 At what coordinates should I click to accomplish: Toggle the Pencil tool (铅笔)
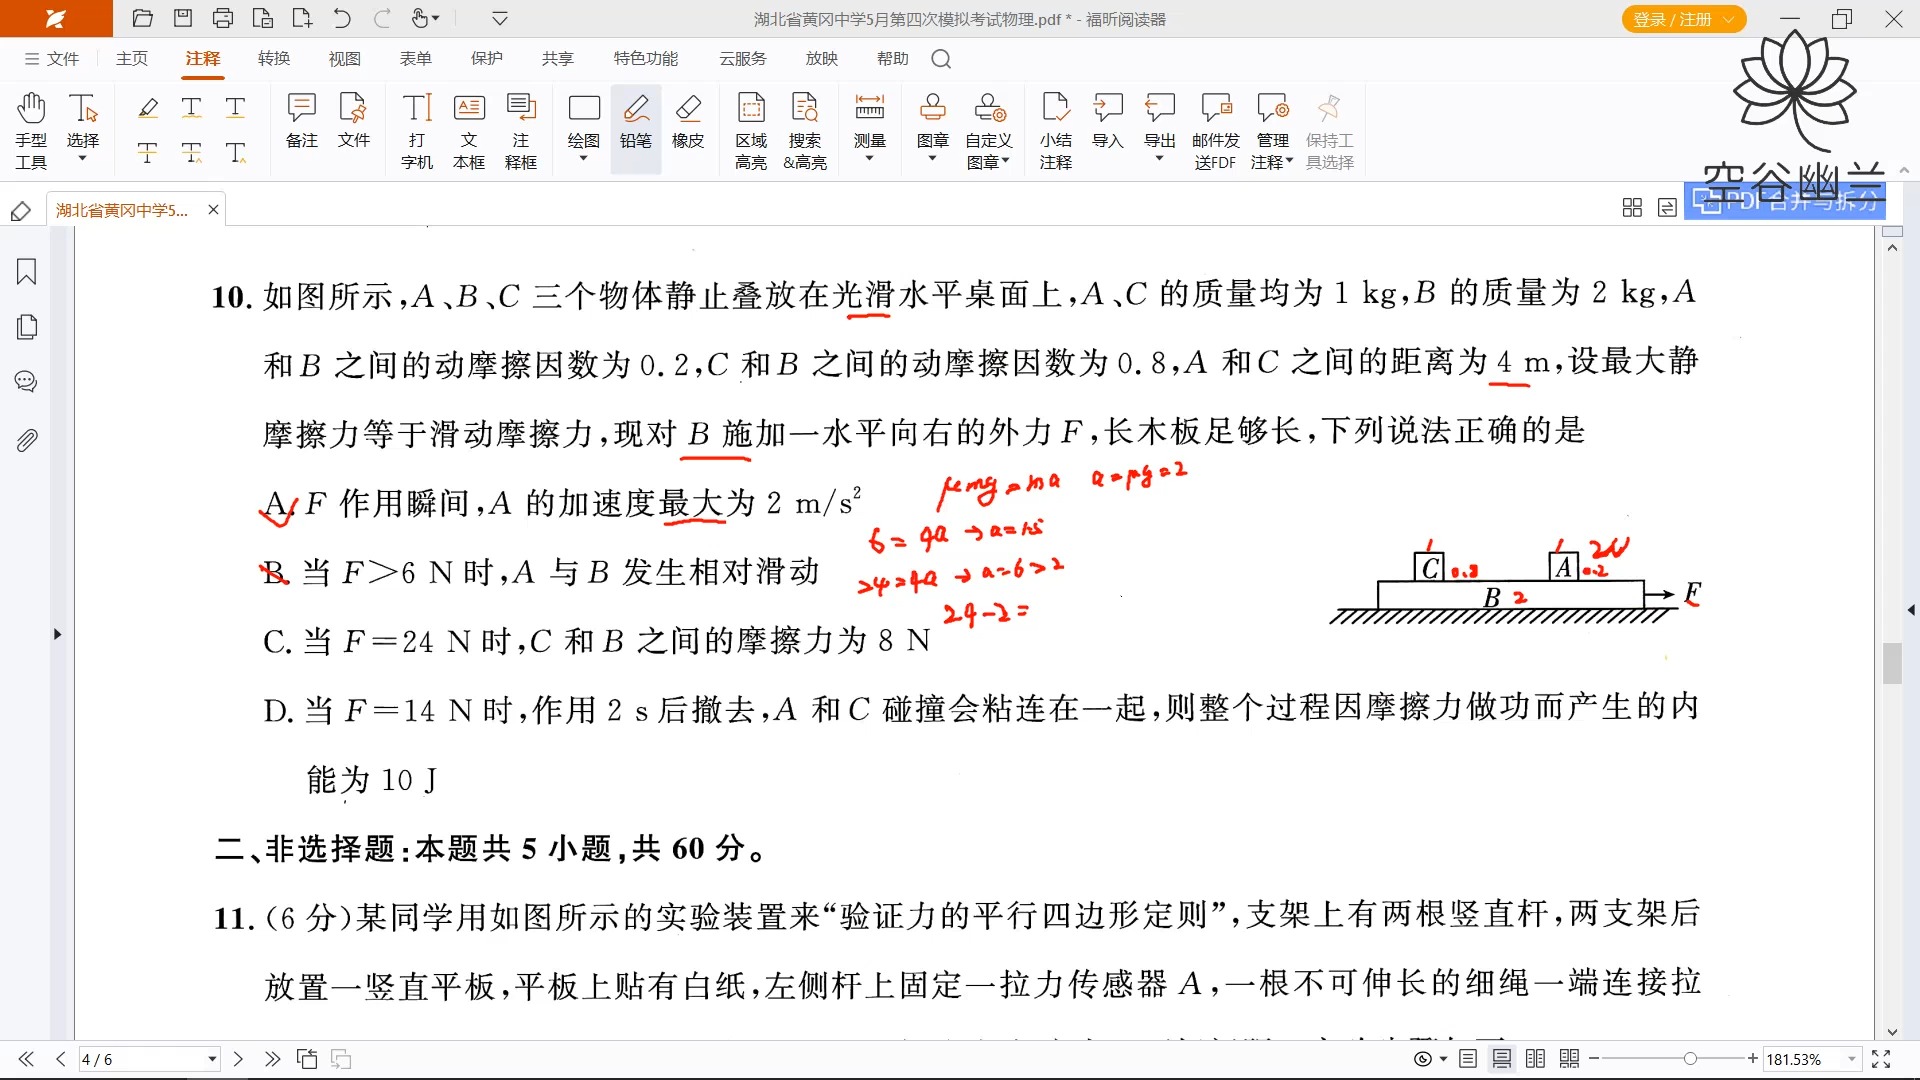(636, 128)
